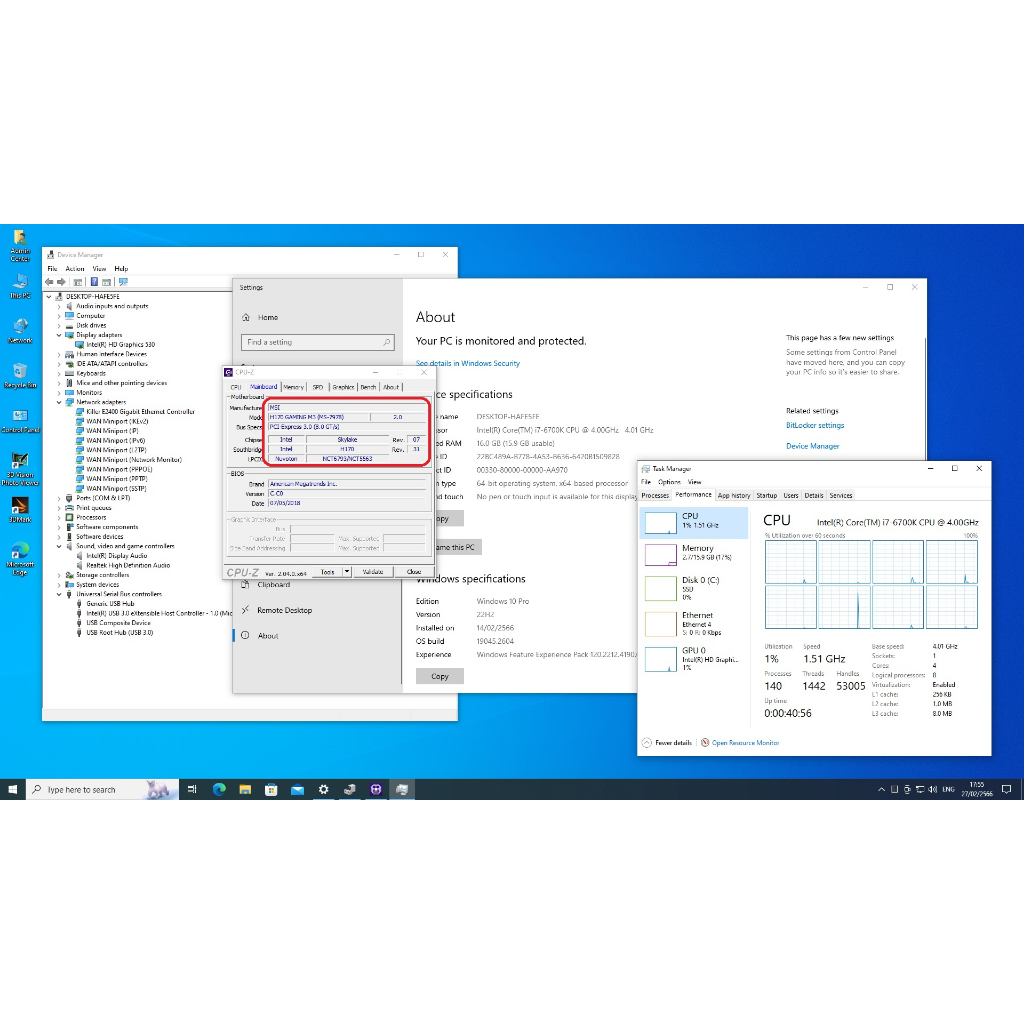Select the Memory graph in Task Manager
The image size is (1024, 1024).
point(661,553)
